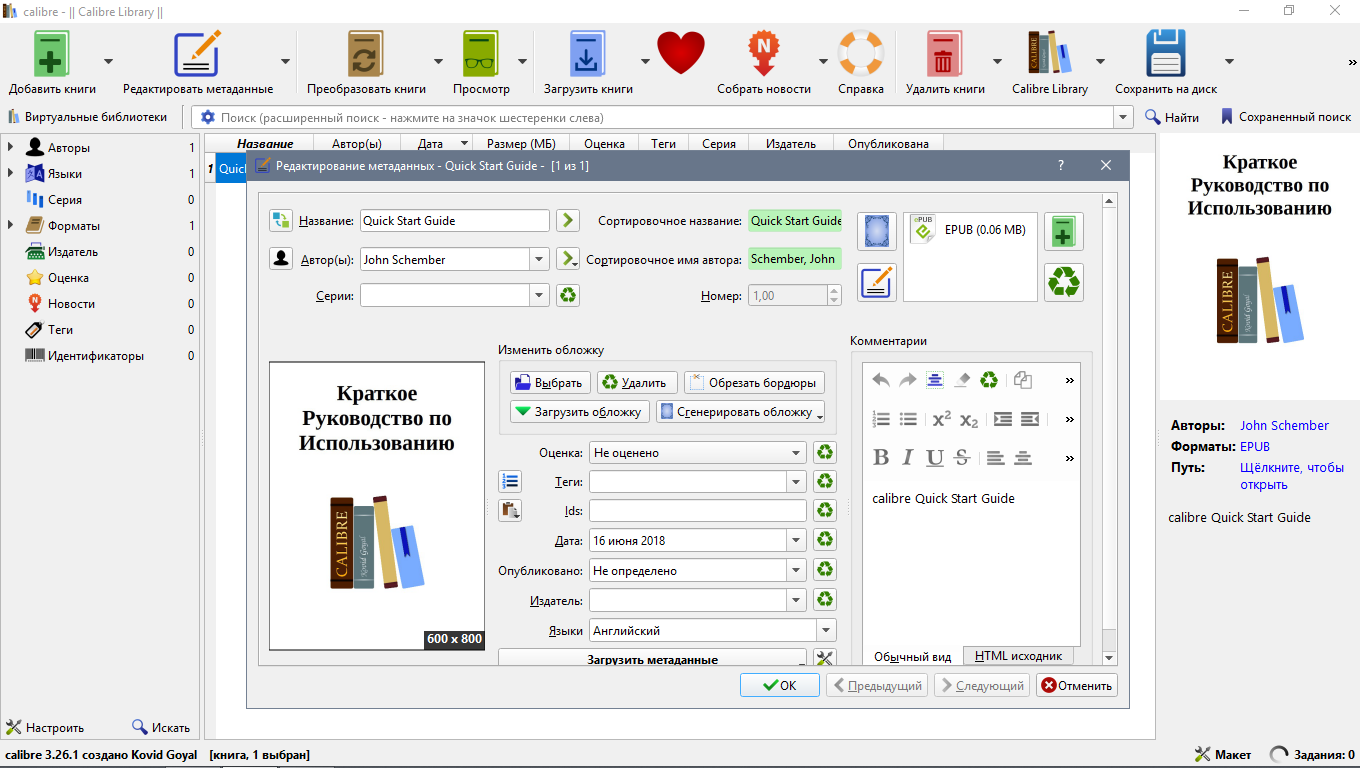Click the set cover from format icon
The height and width of the screenshot is (768, 1360).
click(x=876, y=231)
